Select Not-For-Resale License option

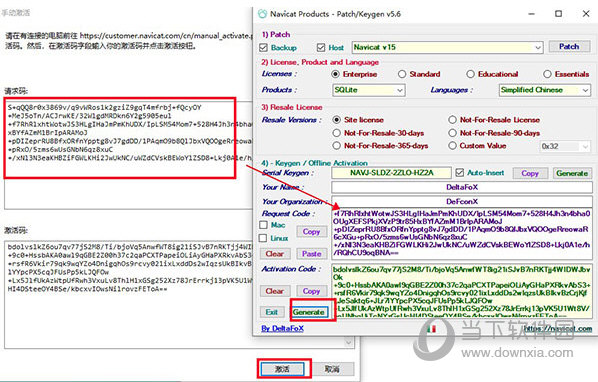pyautogui.click(x=452, y=120)
